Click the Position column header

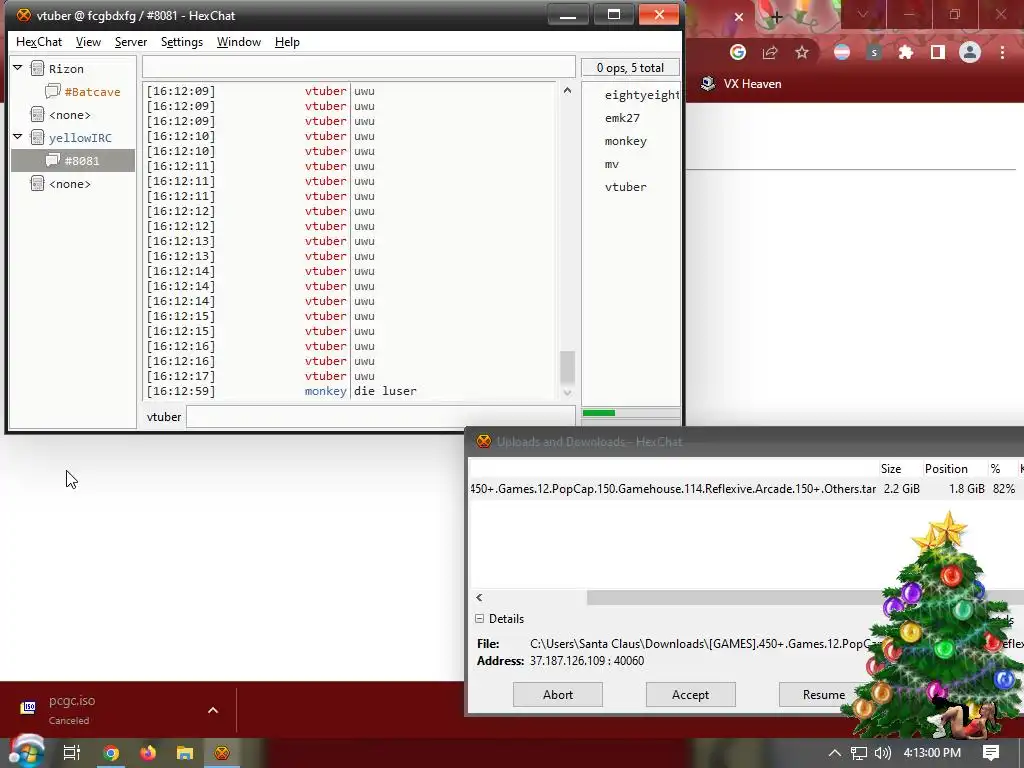click(946, 469)
